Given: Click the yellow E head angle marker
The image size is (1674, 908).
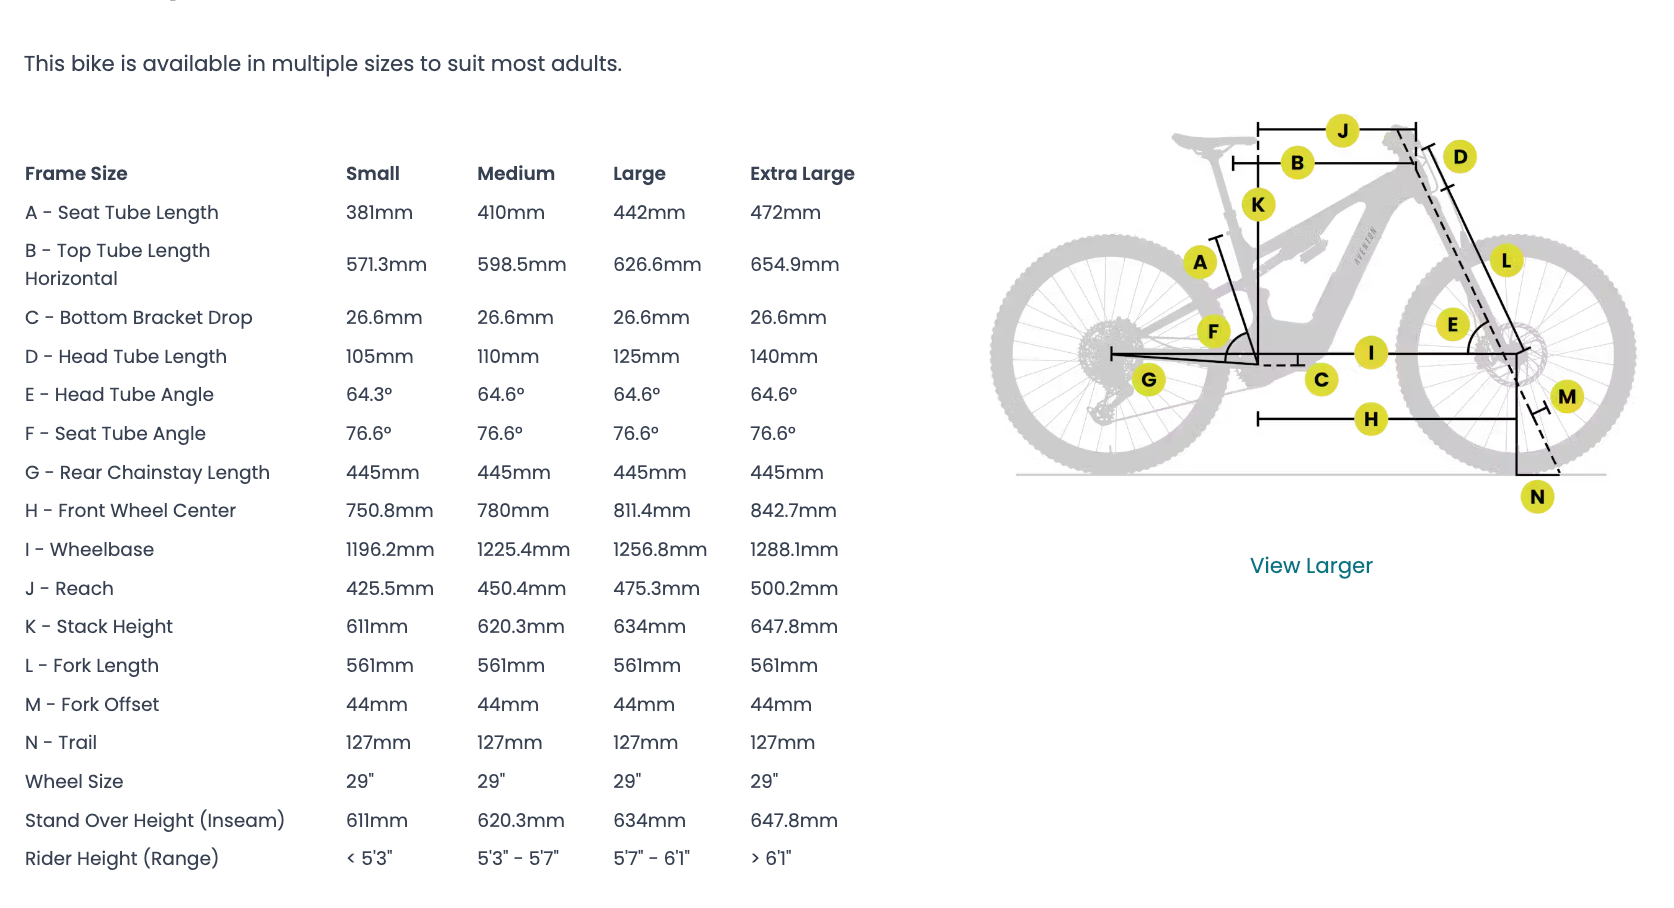Looking at the screenshot, I should tap(1452, 324).
